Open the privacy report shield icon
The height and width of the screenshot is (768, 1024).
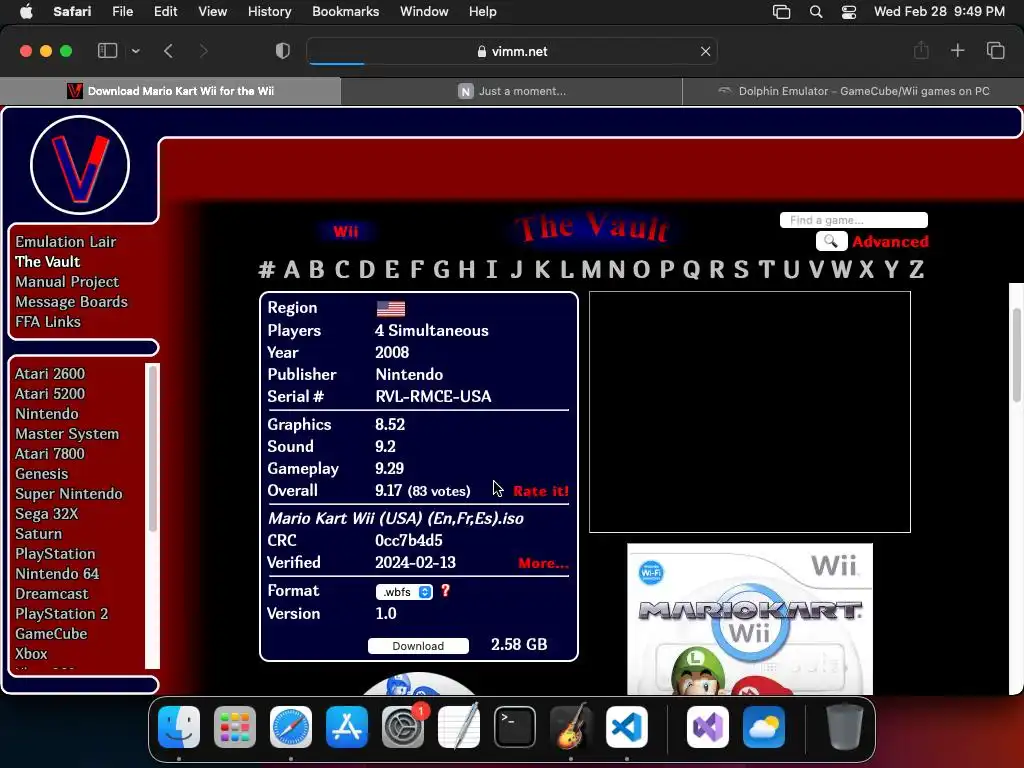click(283, 51)
